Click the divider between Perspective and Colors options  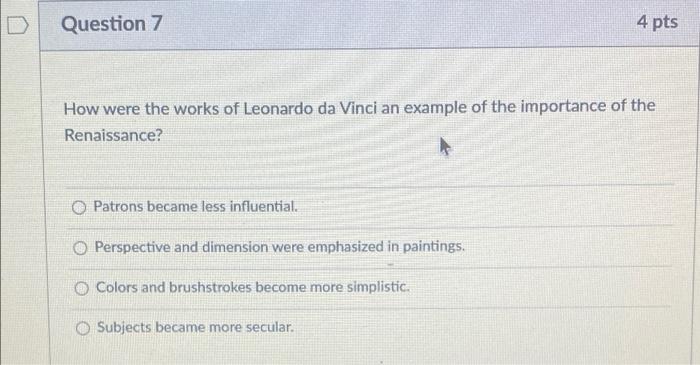coord(370,267)
